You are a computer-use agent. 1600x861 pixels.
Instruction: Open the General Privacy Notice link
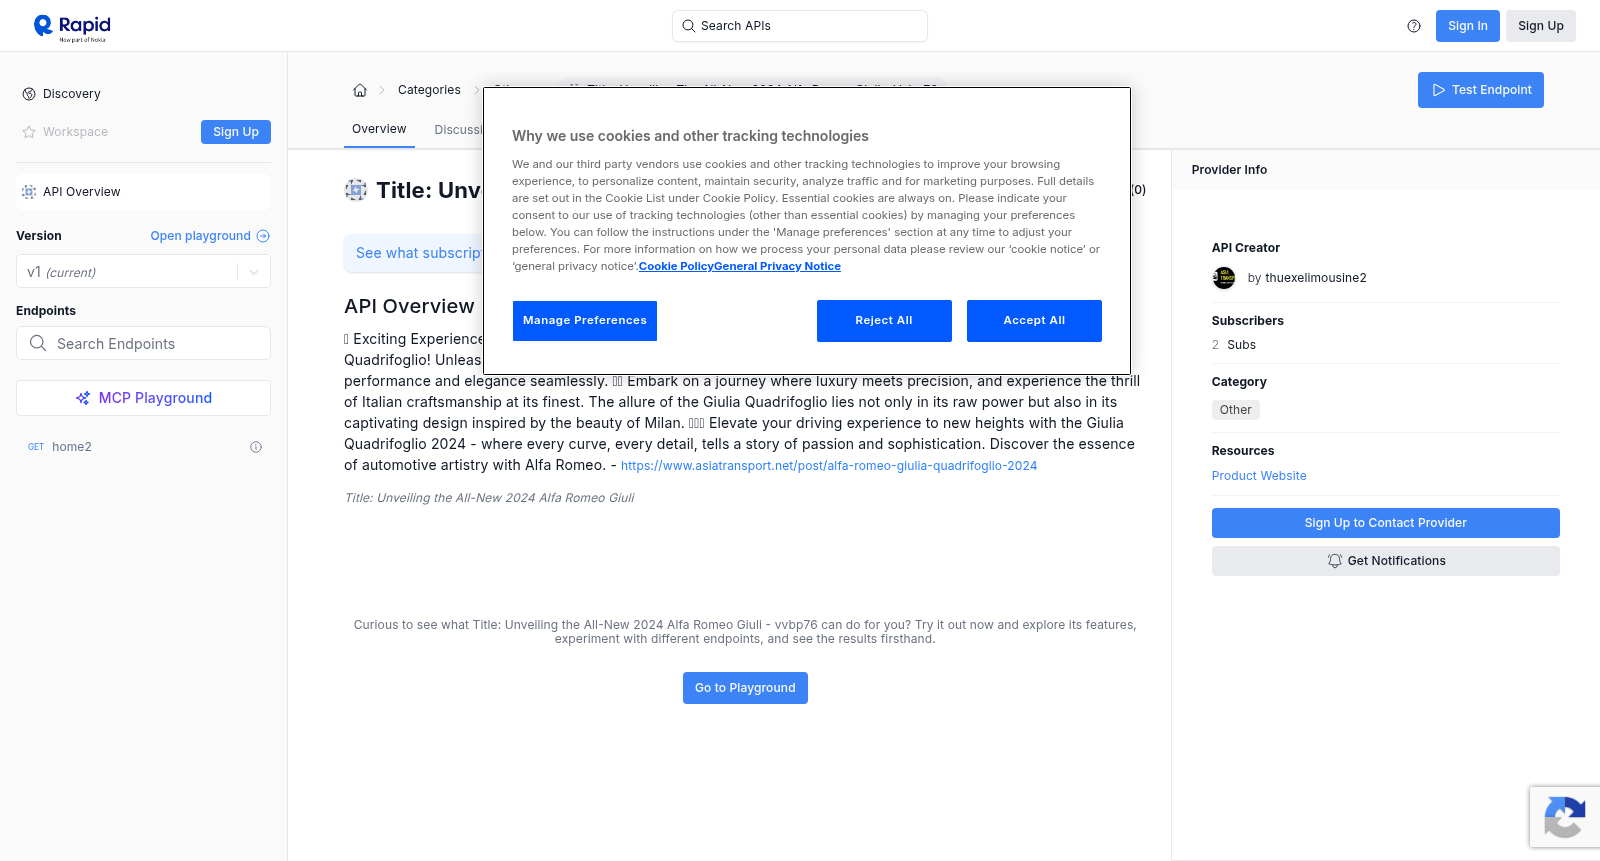[777, 266]
